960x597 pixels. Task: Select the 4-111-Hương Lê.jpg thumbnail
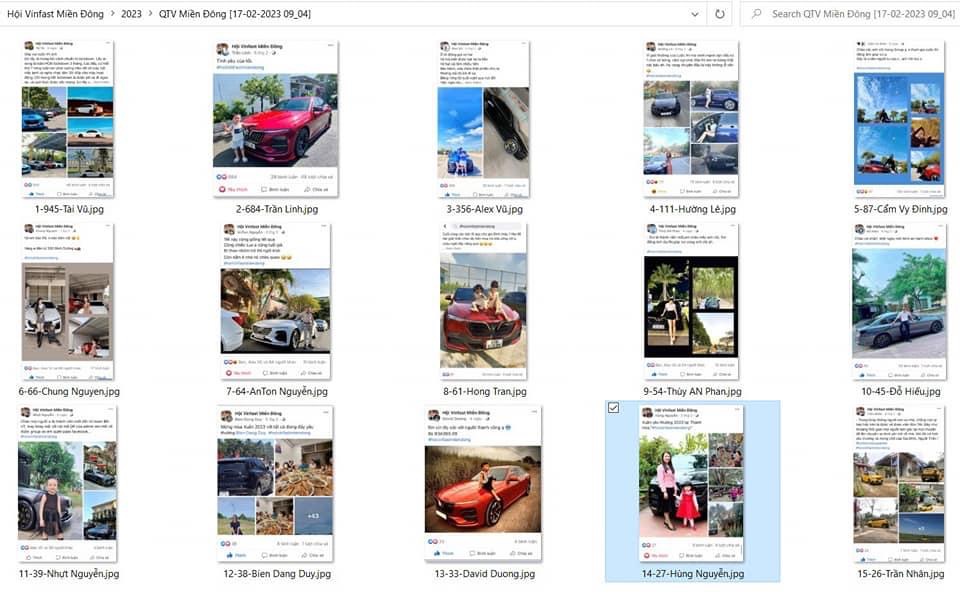point(690,118)
